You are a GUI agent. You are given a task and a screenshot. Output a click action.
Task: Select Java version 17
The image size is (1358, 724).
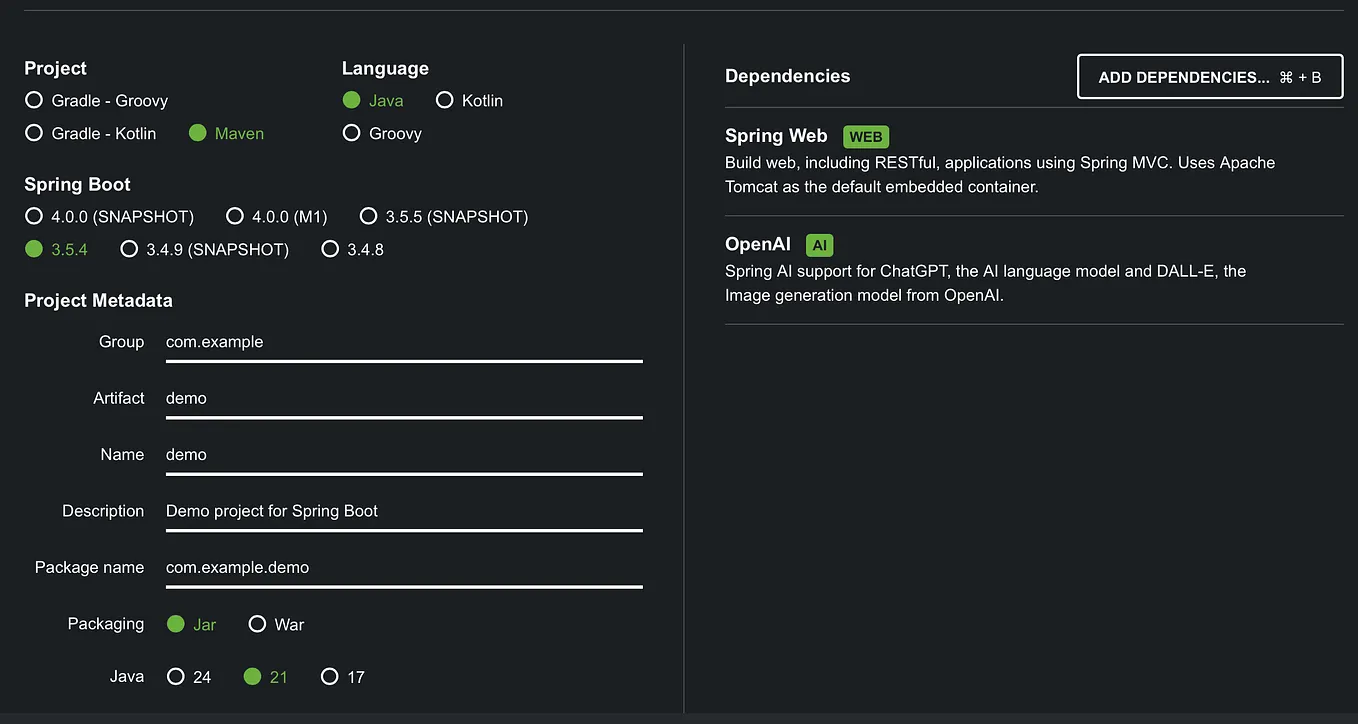point(330,676)
